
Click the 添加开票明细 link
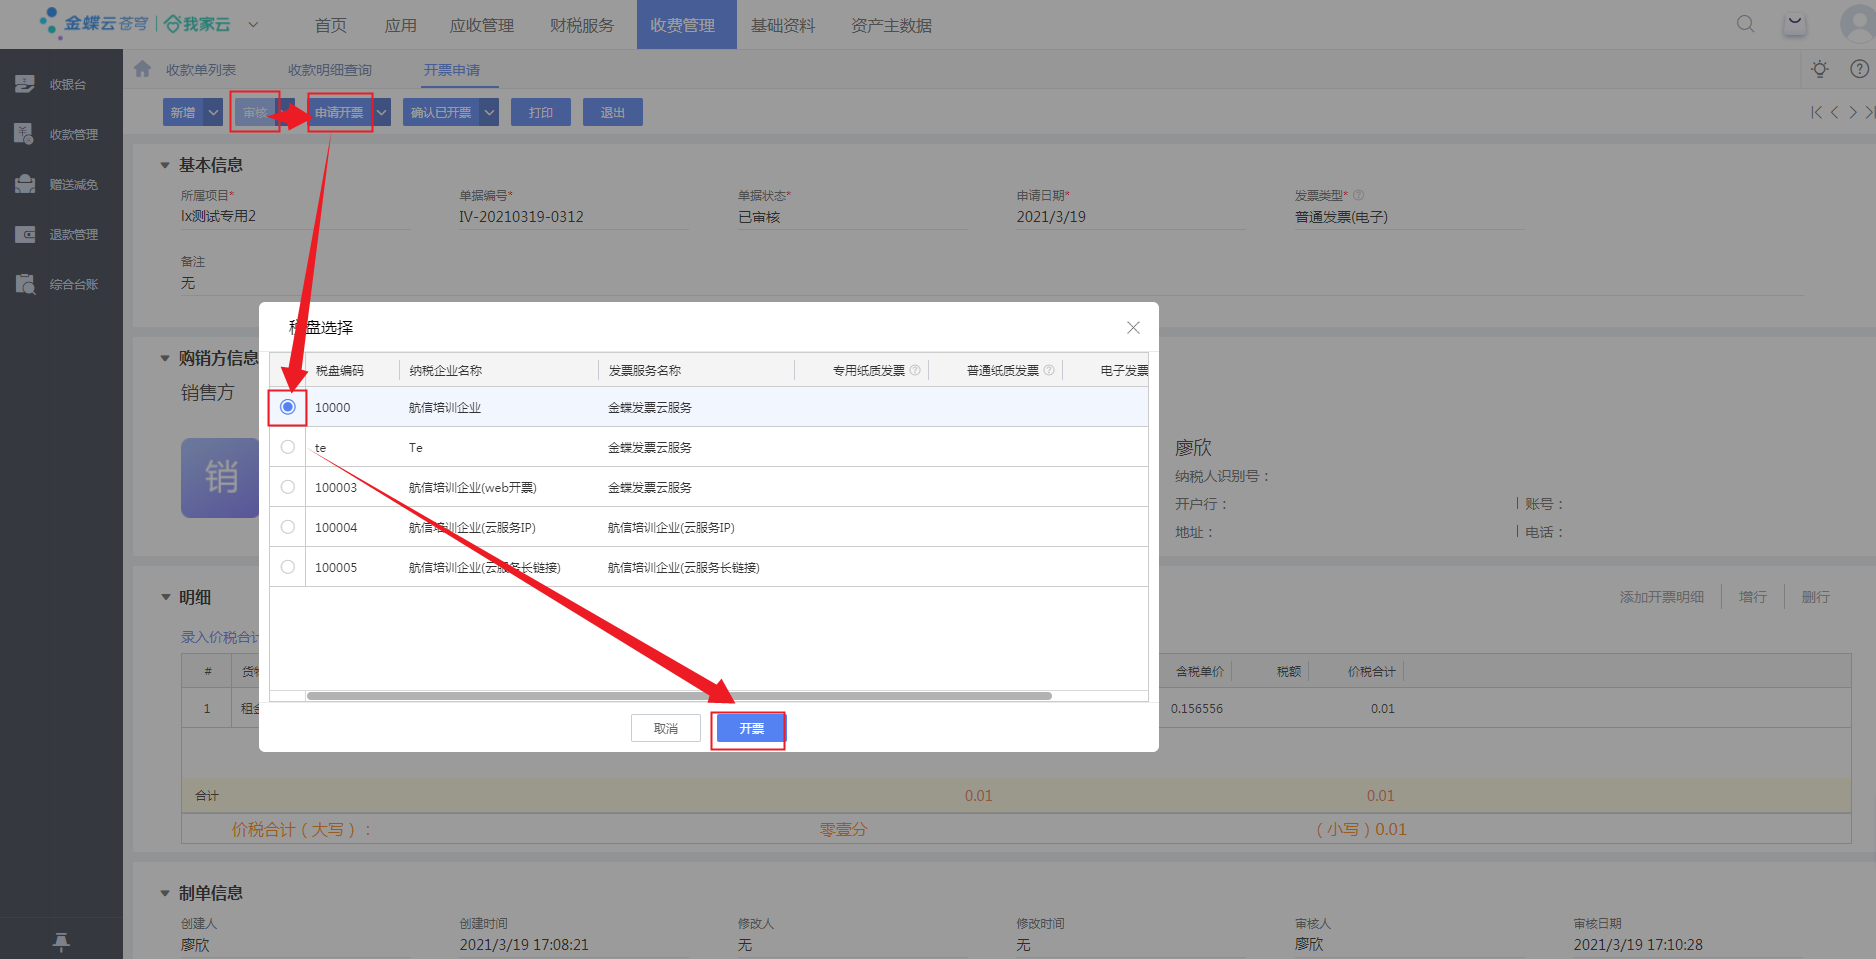(1662, 597)
